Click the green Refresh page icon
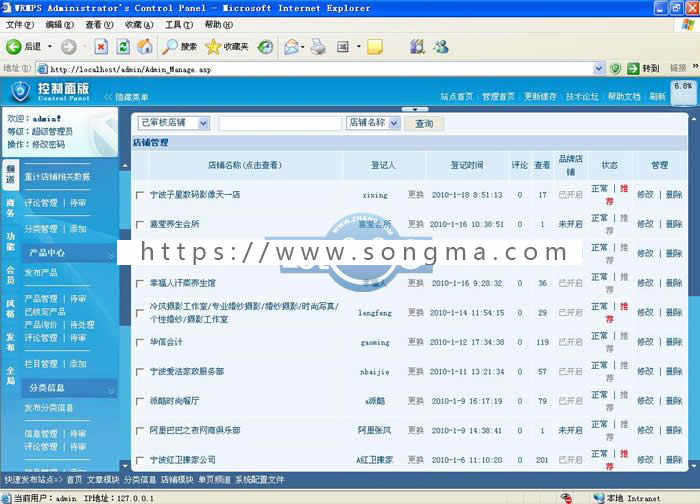Viewport: 700px width, 504px height. pos(123,46)
